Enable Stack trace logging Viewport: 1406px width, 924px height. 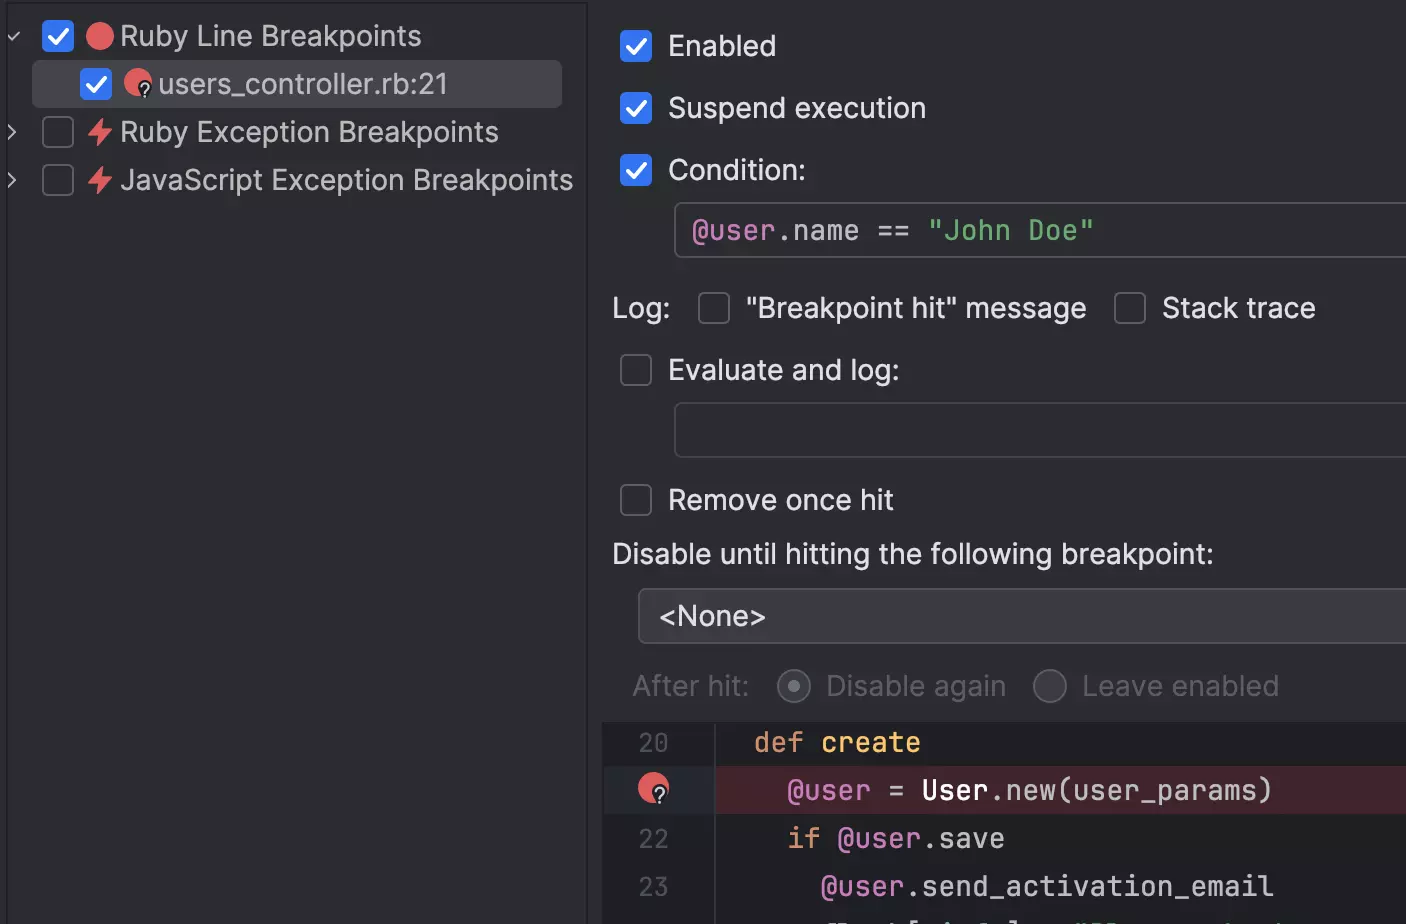(x=1130, y=308)
